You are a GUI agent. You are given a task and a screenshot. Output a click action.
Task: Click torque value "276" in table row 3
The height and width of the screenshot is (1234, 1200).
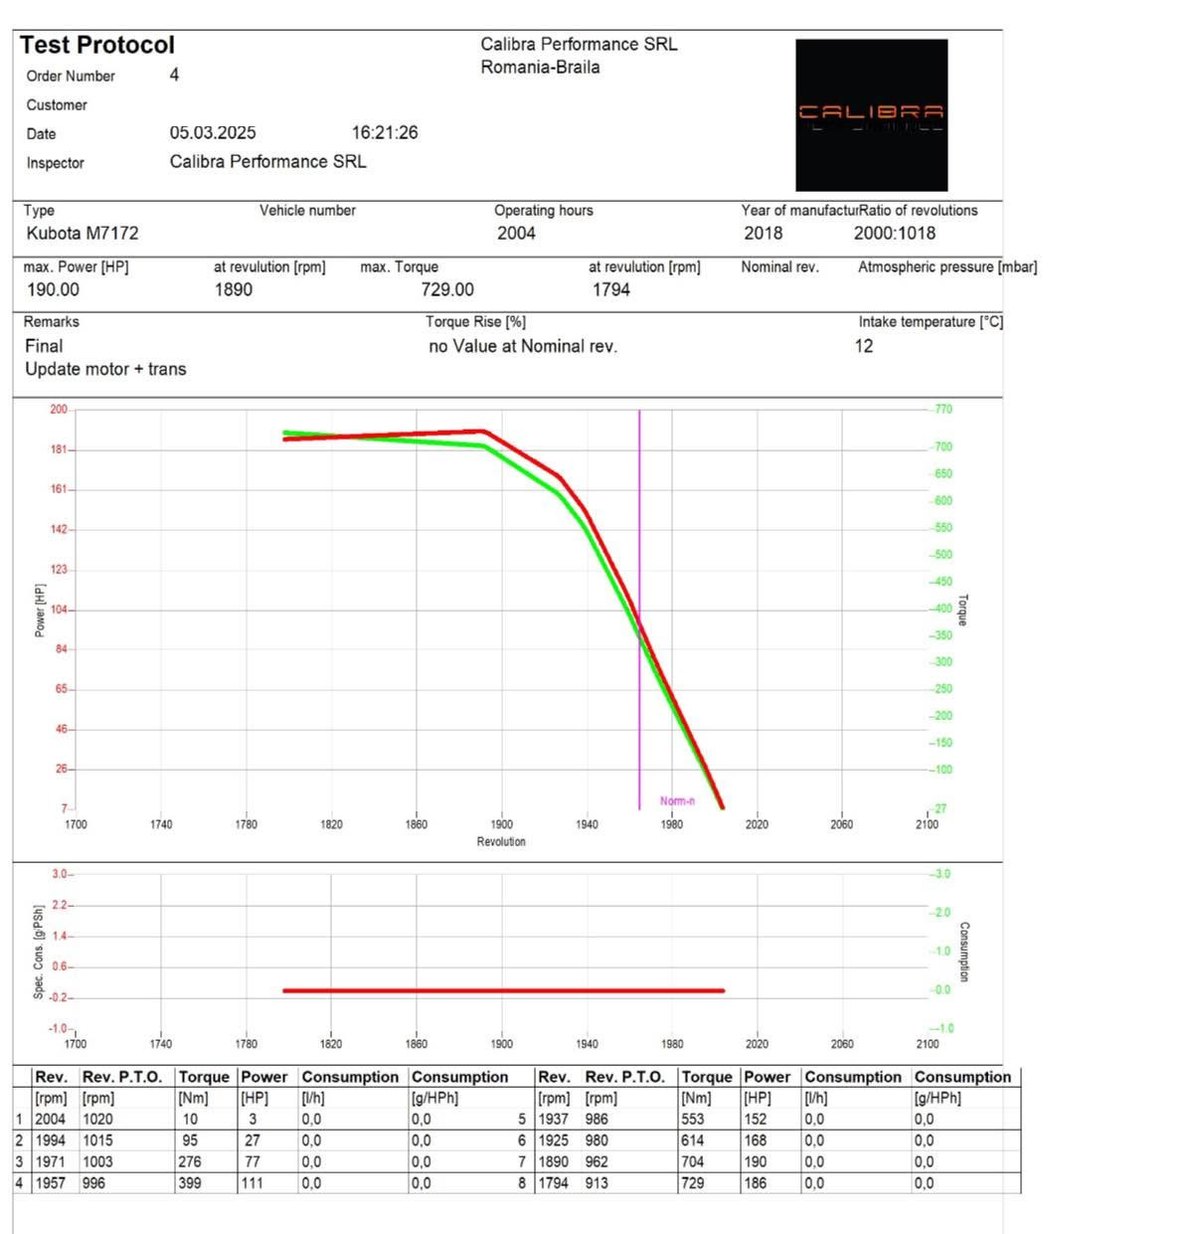tap(189, 1162)
